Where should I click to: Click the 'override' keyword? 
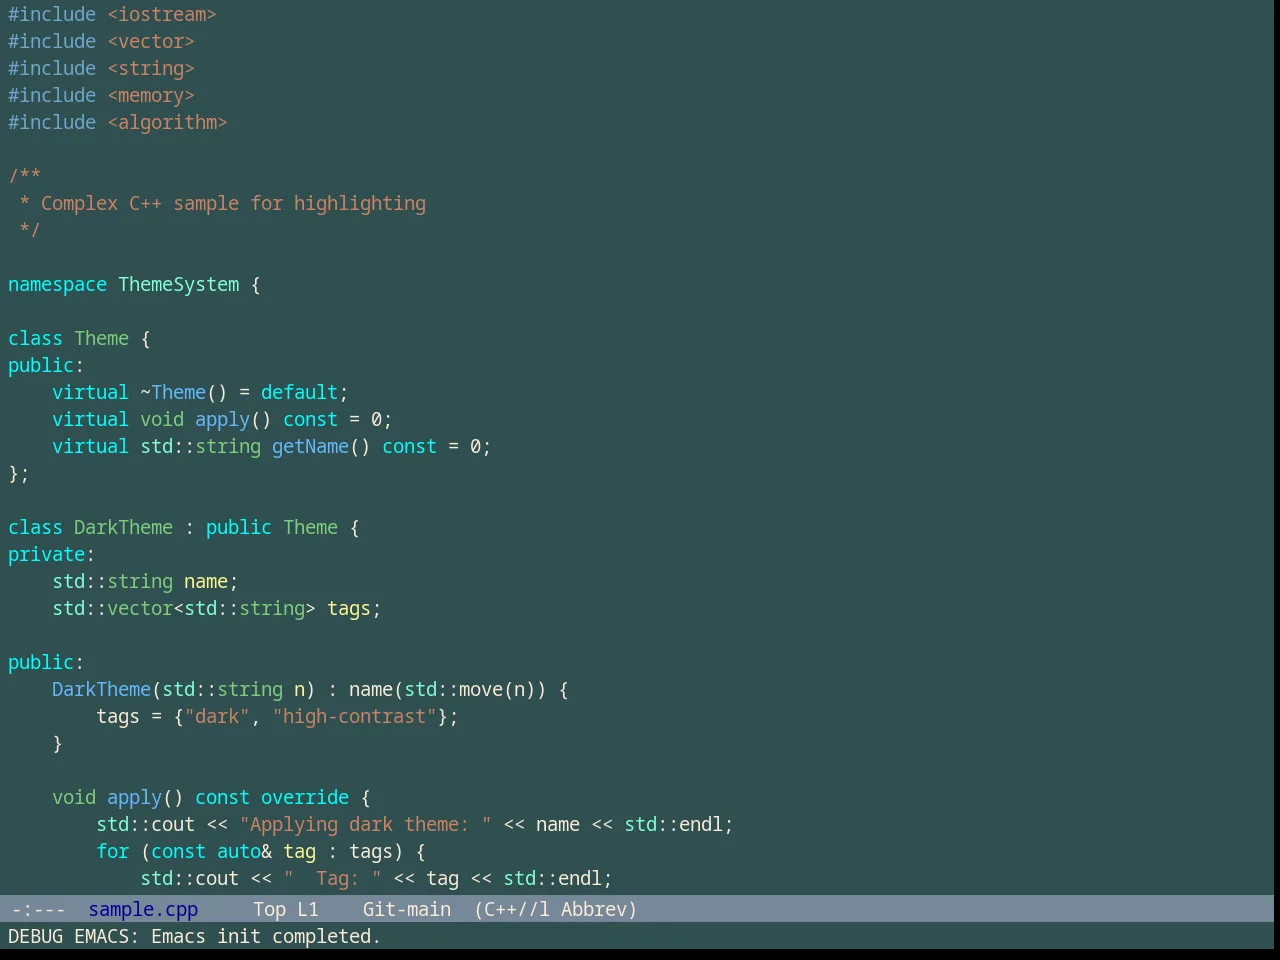[x=305, y=797]
